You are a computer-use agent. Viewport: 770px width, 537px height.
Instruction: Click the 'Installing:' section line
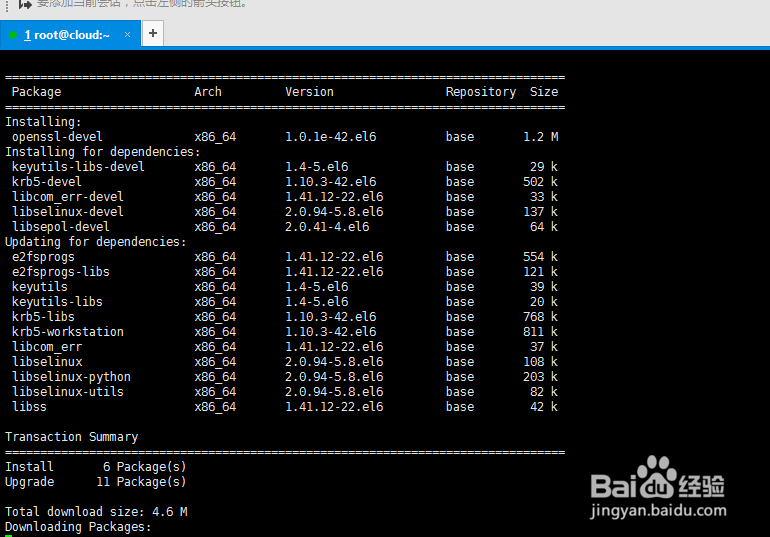click(x=43, y=122)
